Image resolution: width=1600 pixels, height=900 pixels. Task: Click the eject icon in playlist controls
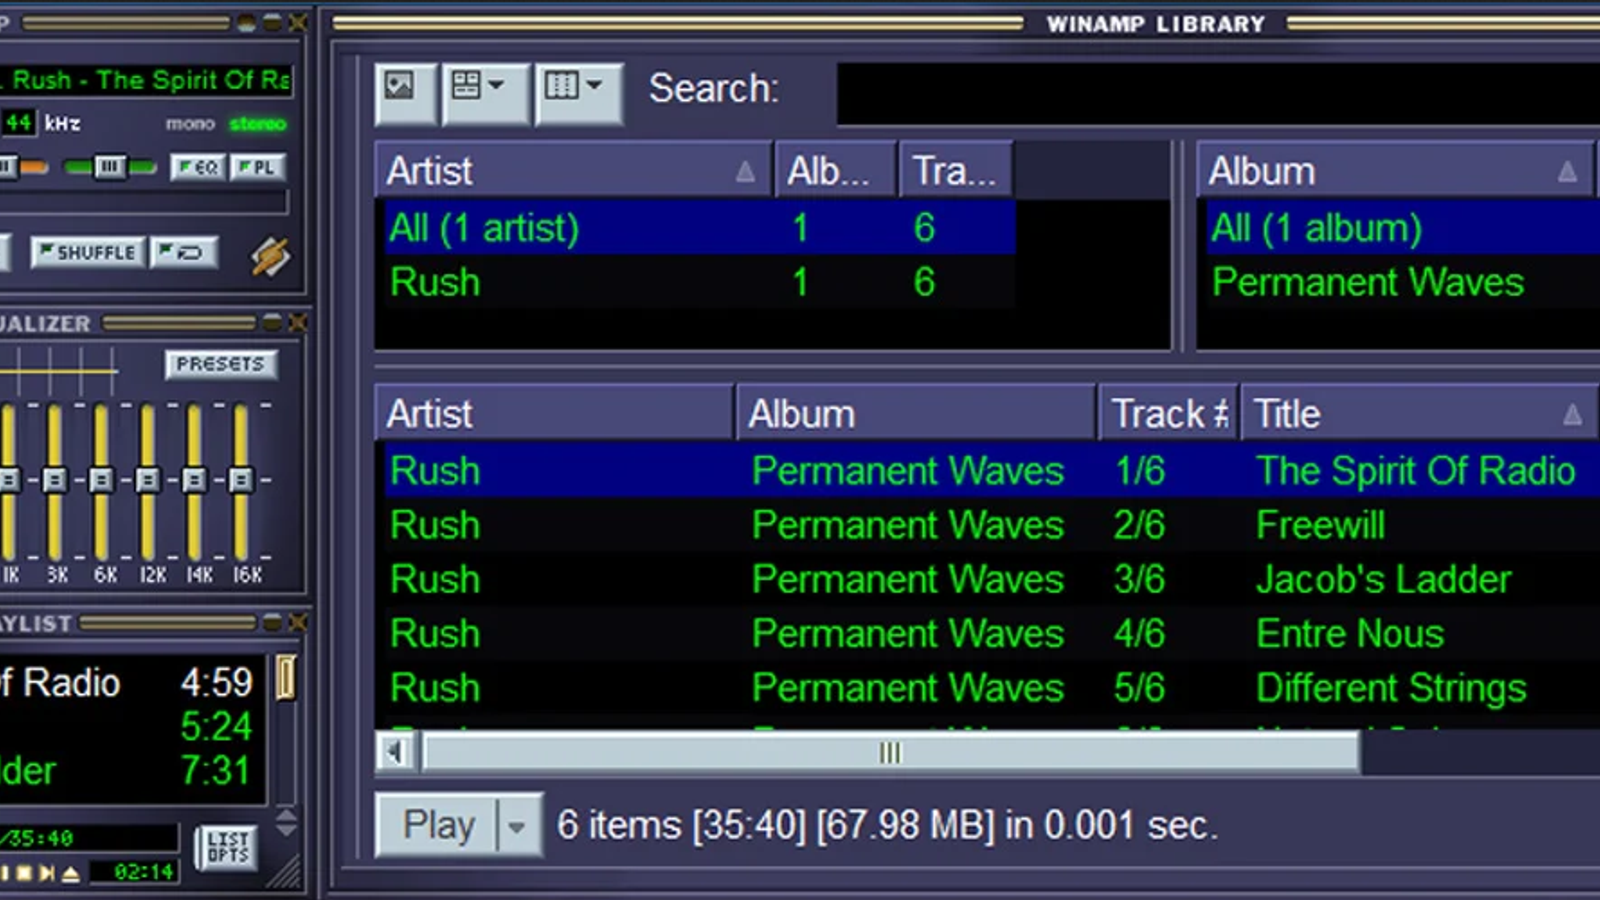(x=70, y=874)
